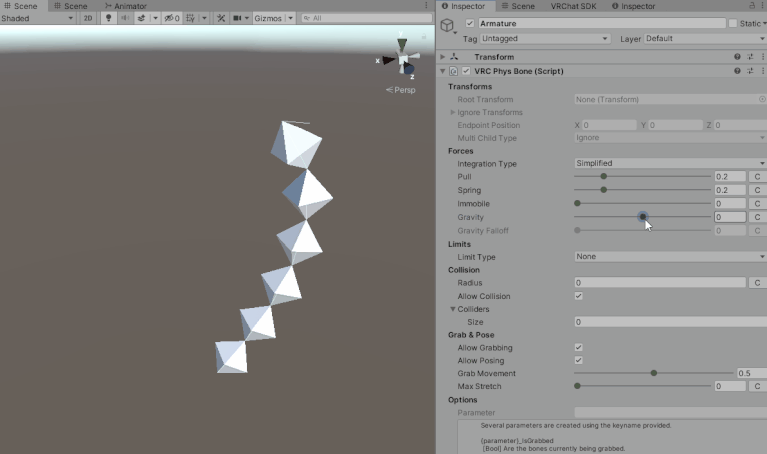This screenshot has width=767, height=454.
Task: Disable the Allow Grabbing checkbox
Action: pos(578,347)
